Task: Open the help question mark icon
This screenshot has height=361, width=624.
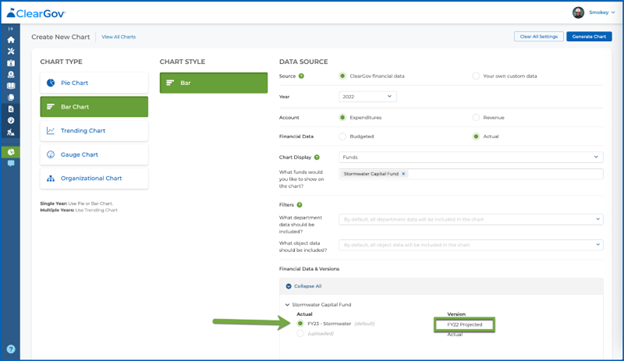Action: 11,349
